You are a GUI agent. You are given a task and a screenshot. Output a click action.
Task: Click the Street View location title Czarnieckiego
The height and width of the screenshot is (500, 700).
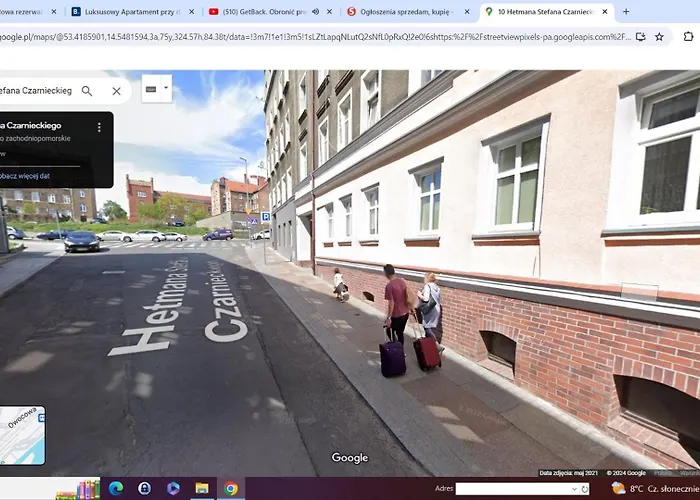coord(31,126)
